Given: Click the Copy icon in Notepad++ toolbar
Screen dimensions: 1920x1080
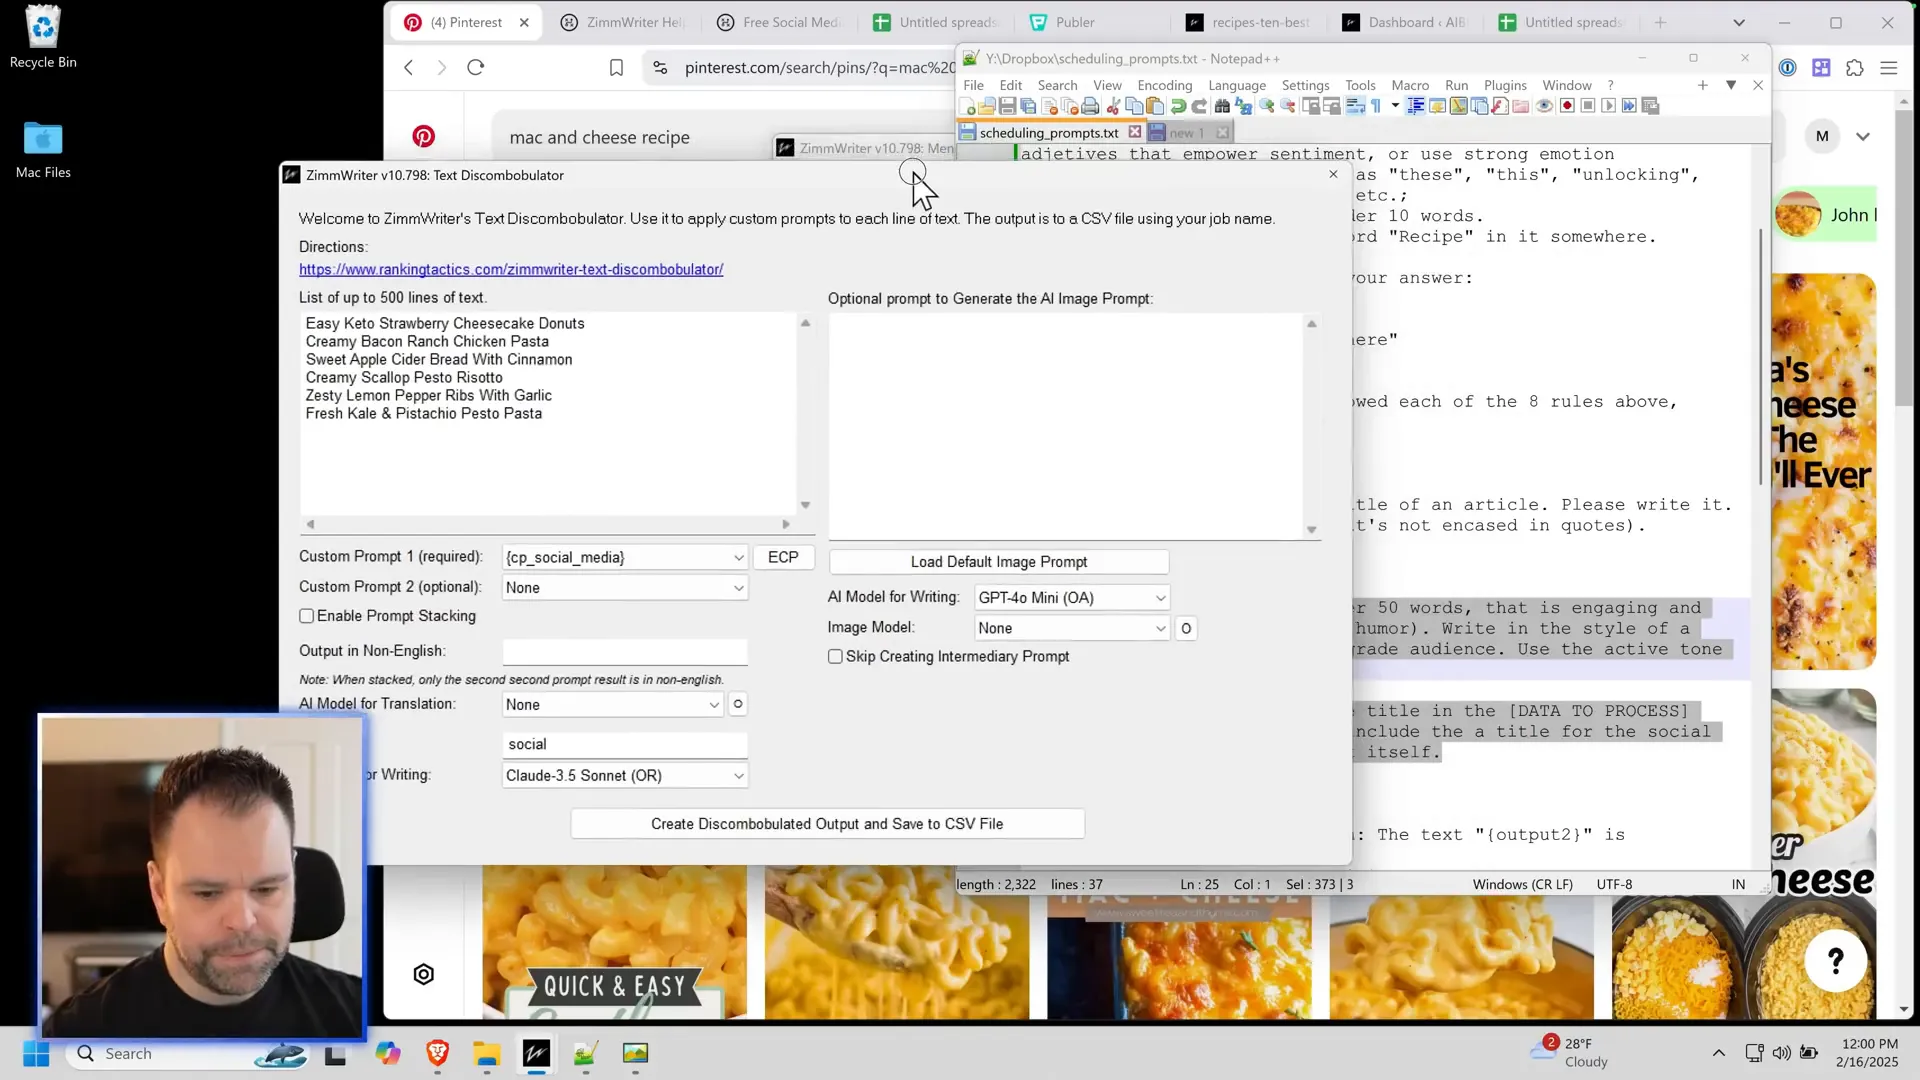Looking at the screenshot, I should (1134, 106).
